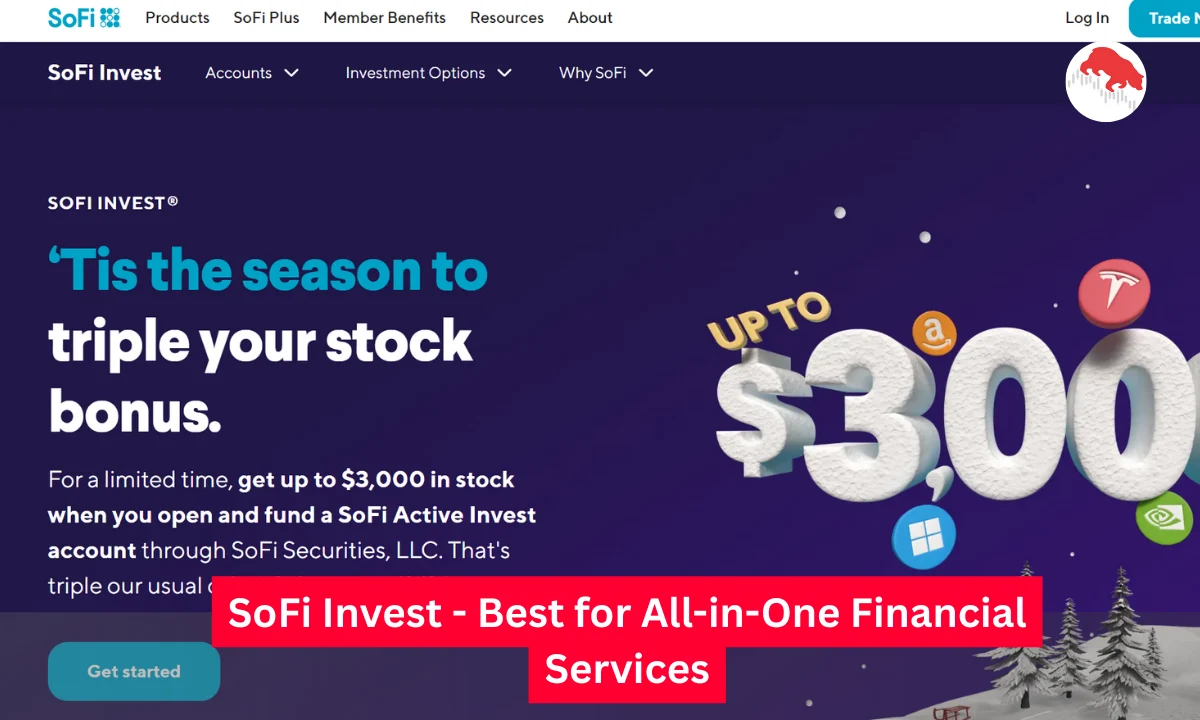This screenshot has height=720, width=1200.
Task: Click the Get started button
Action: [x=133, y=671]
